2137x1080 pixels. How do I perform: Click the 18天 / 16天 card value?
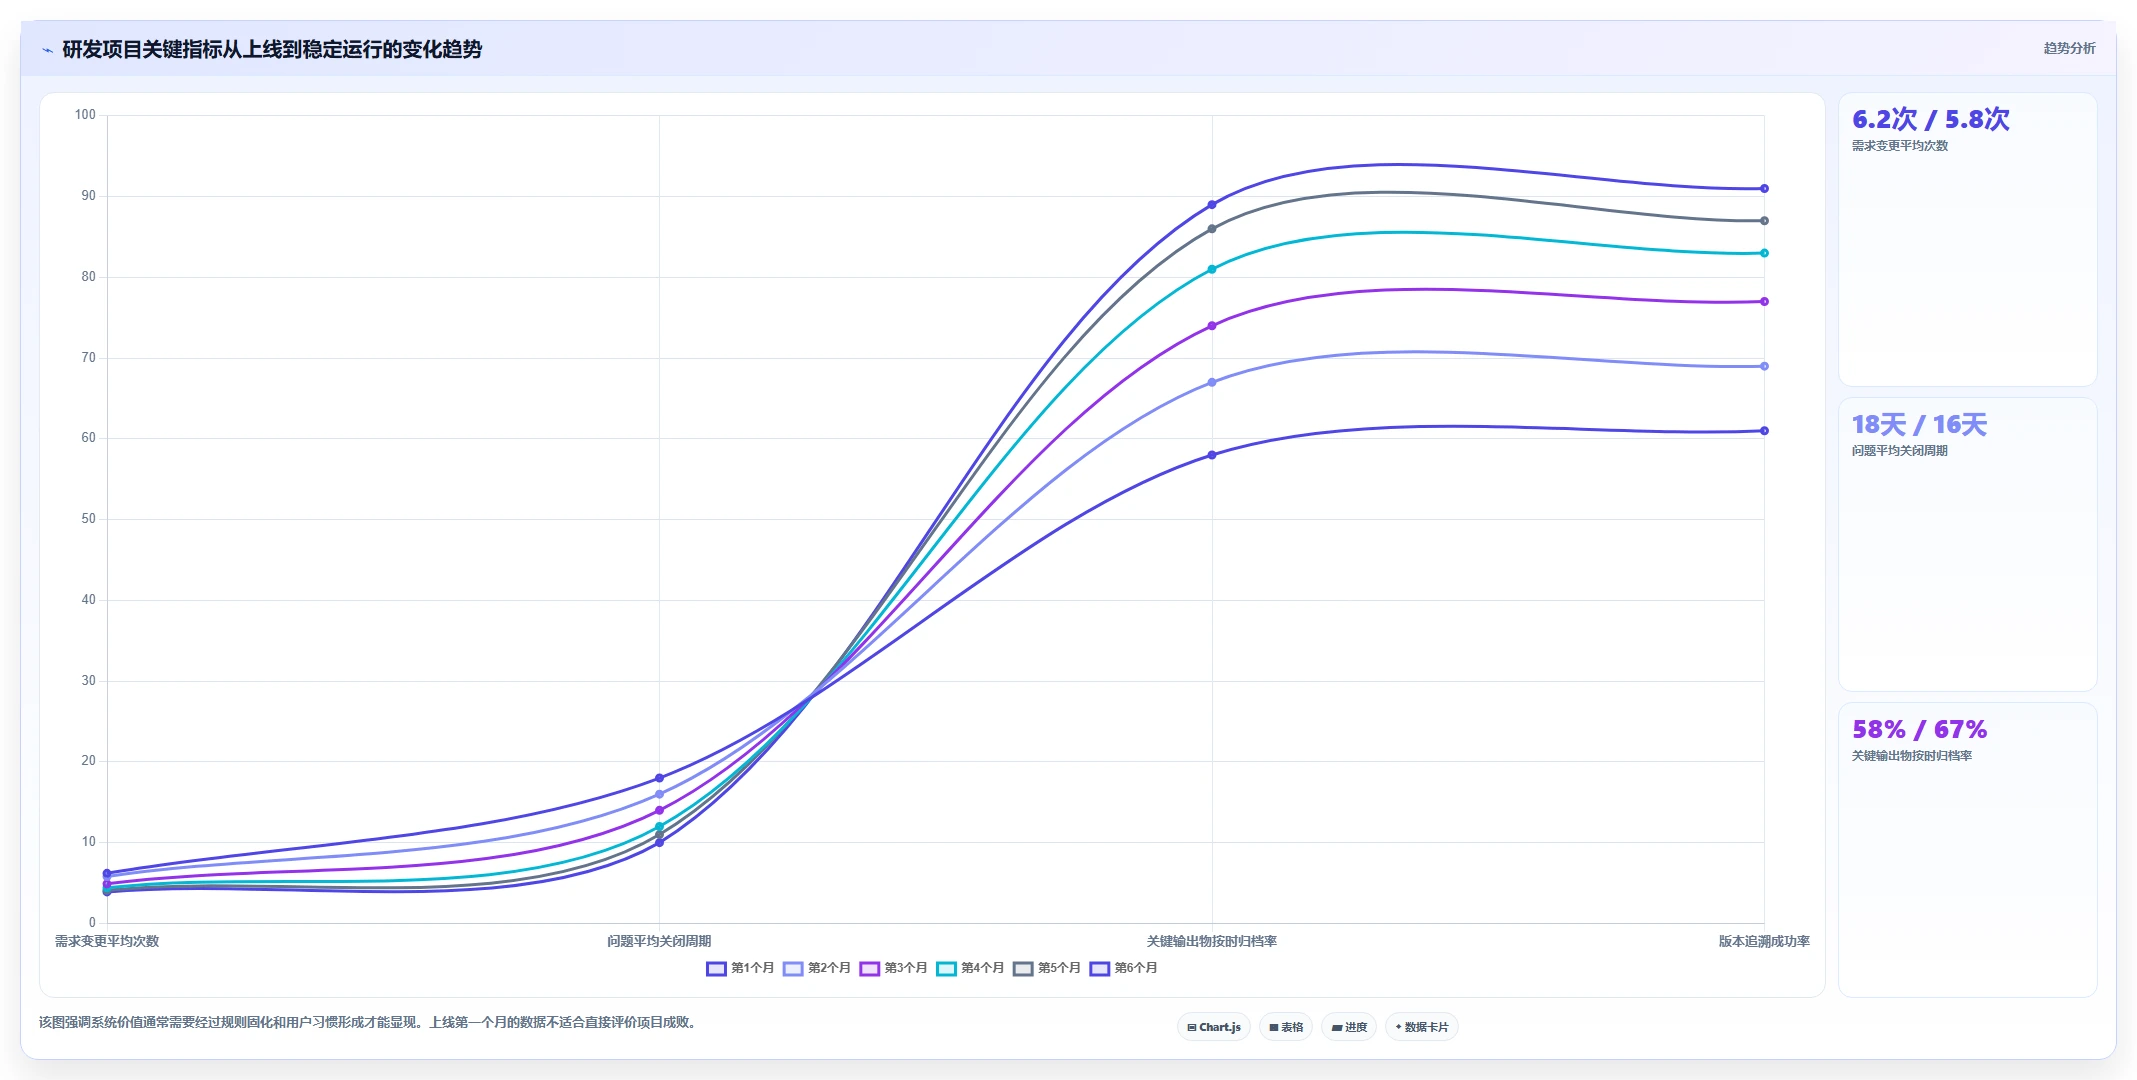click(1919, 424)
